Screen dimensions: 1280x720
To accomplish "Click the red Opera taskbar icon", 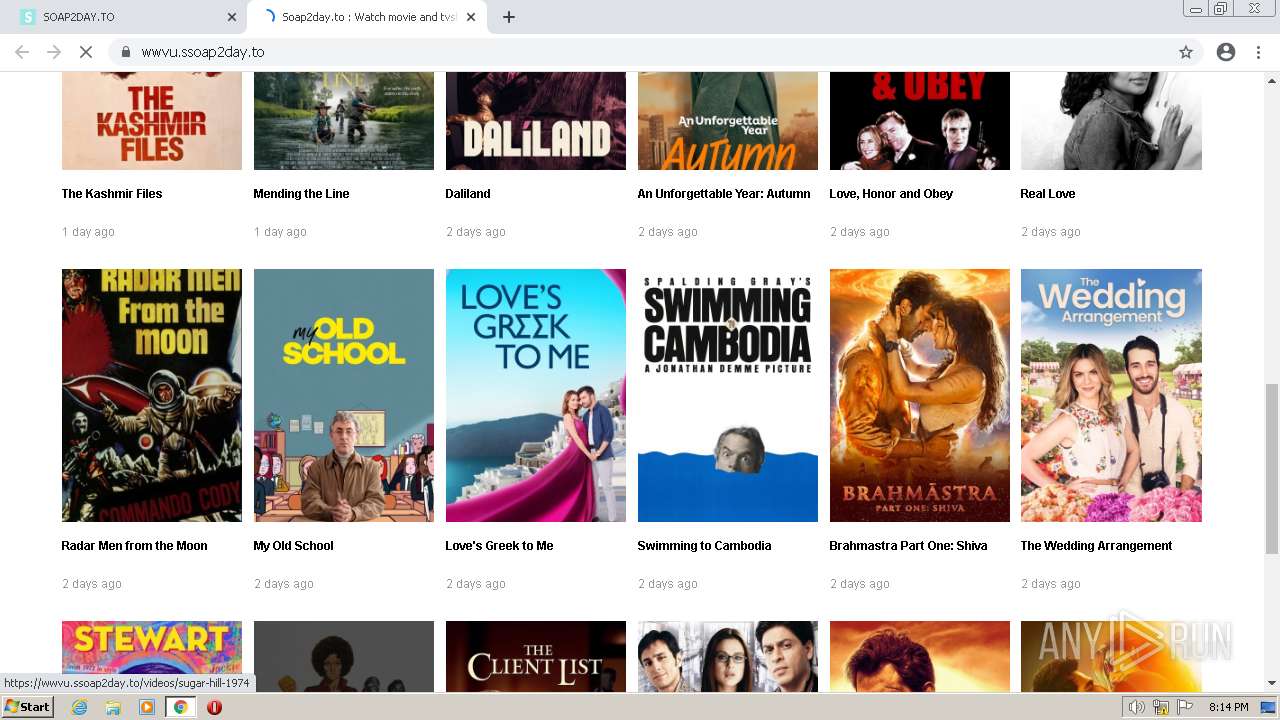I will [x=214, y=707].
